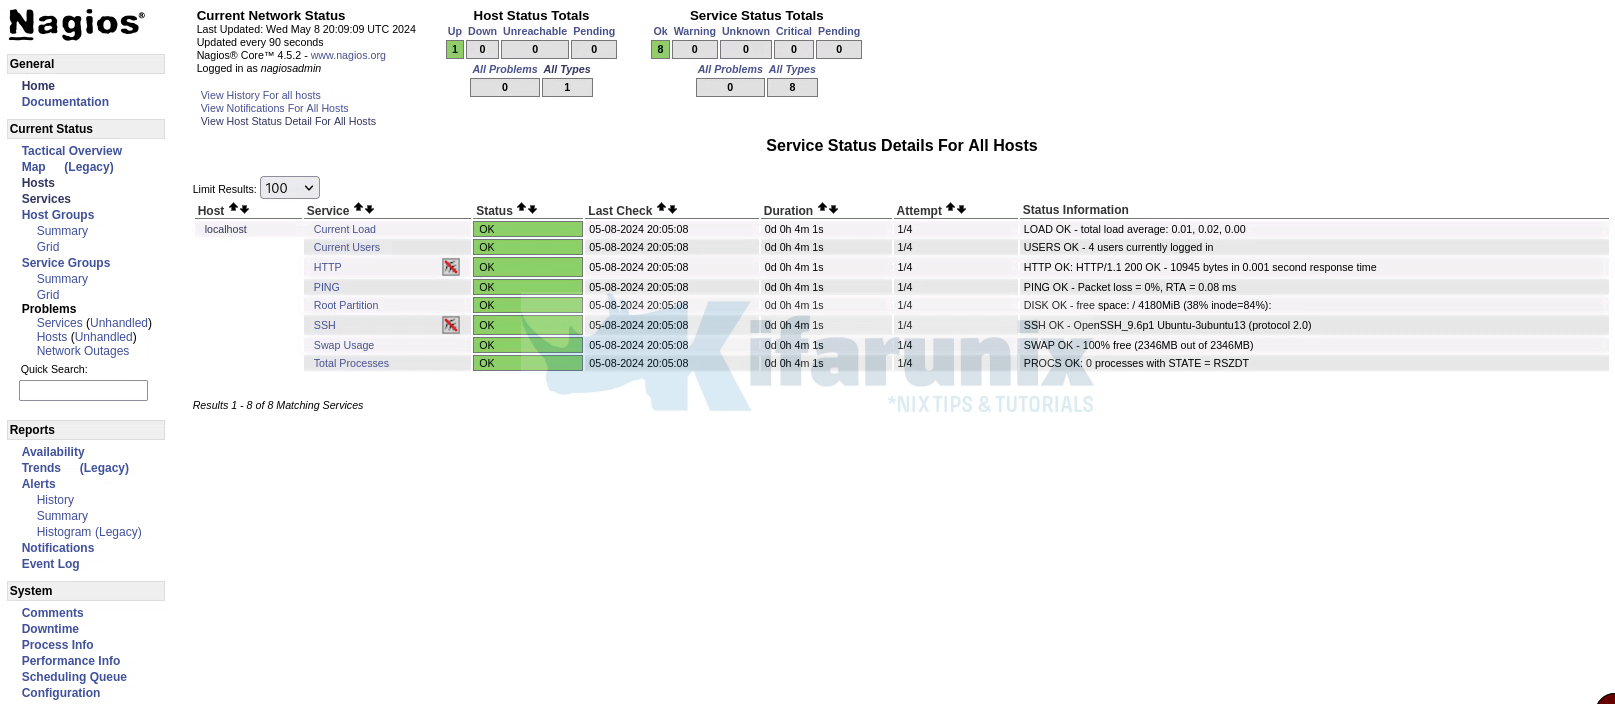Open the Root Partition service link
This screenshot has width=1615, height=704.
point(346,305)
